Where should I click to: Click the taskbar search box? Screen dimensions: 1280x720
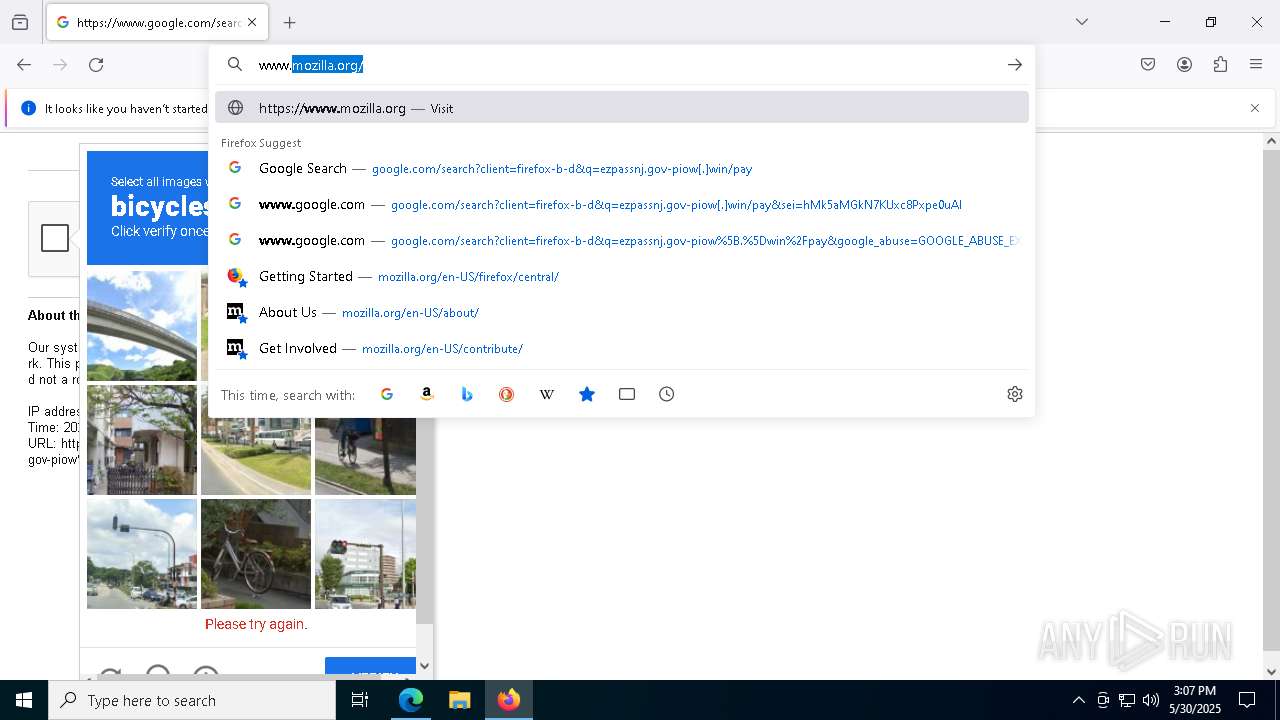[x=192, y=700]
